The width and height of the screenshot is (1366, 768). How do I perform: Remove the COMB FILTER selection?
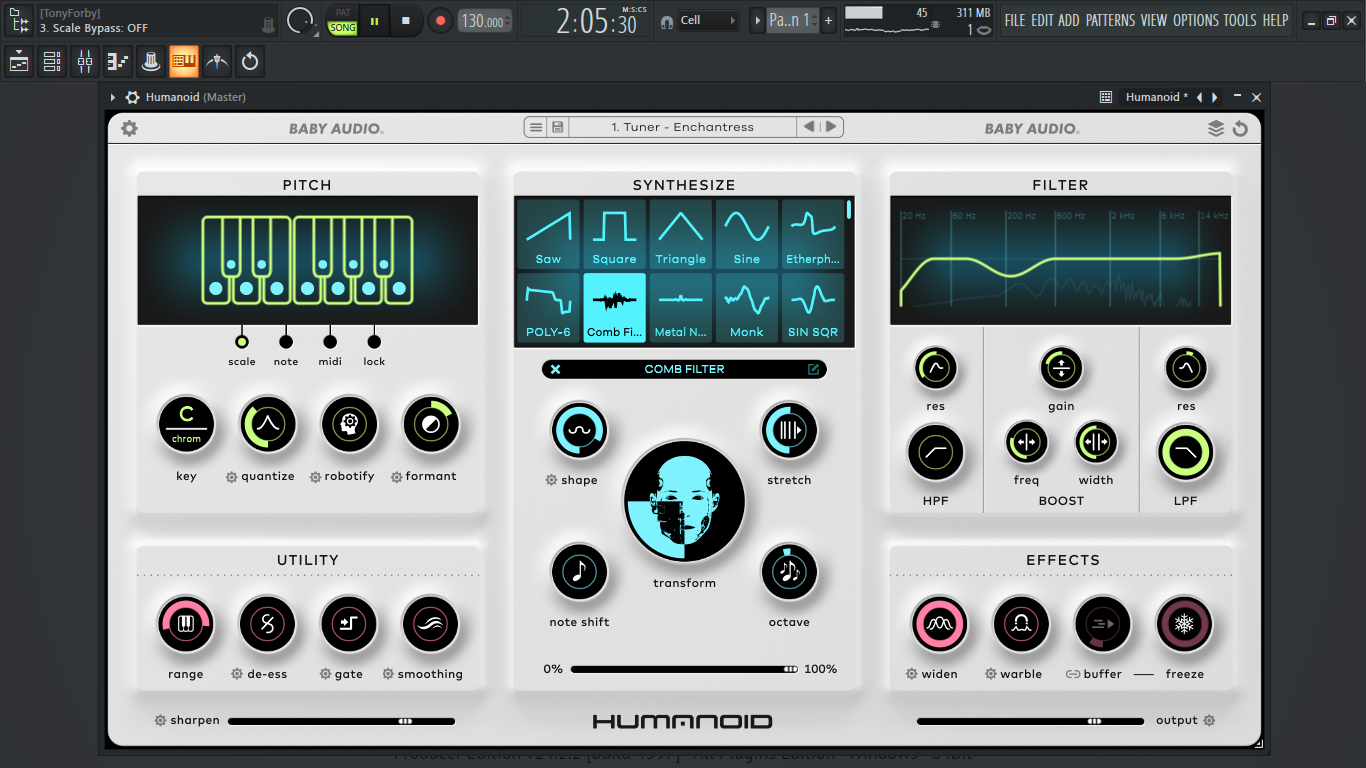[556, 369]
